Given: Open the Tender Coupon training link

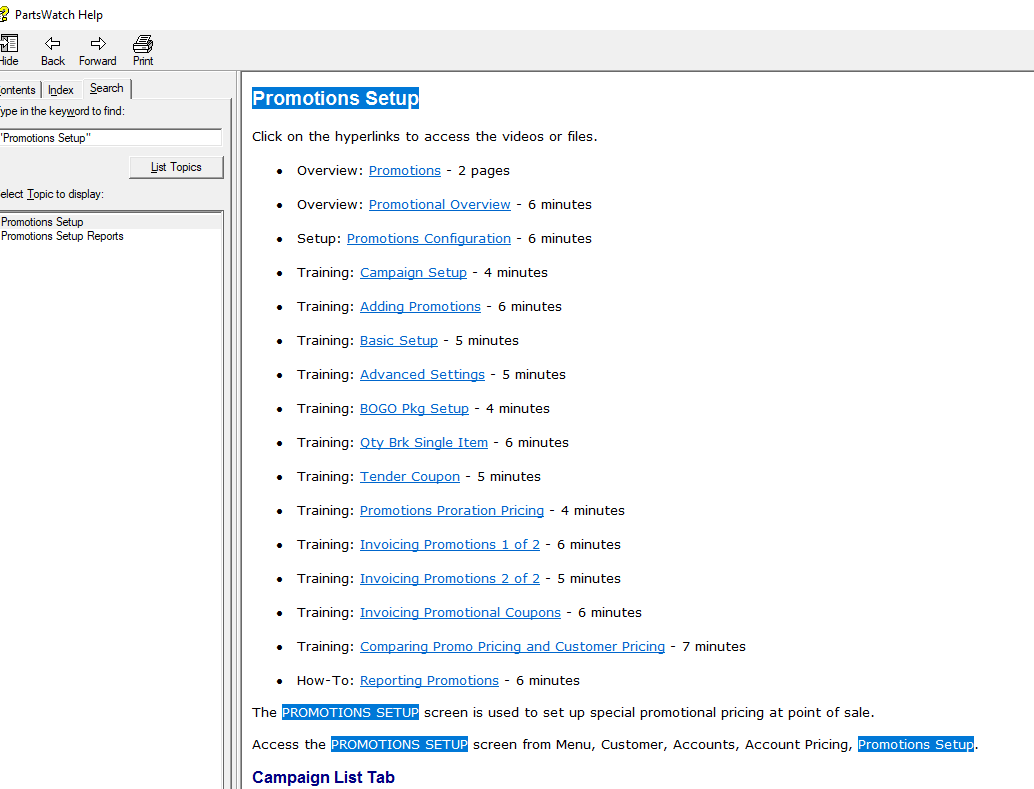Looking at the screenshot, I should pyautogui.click(x=410, y=476).
